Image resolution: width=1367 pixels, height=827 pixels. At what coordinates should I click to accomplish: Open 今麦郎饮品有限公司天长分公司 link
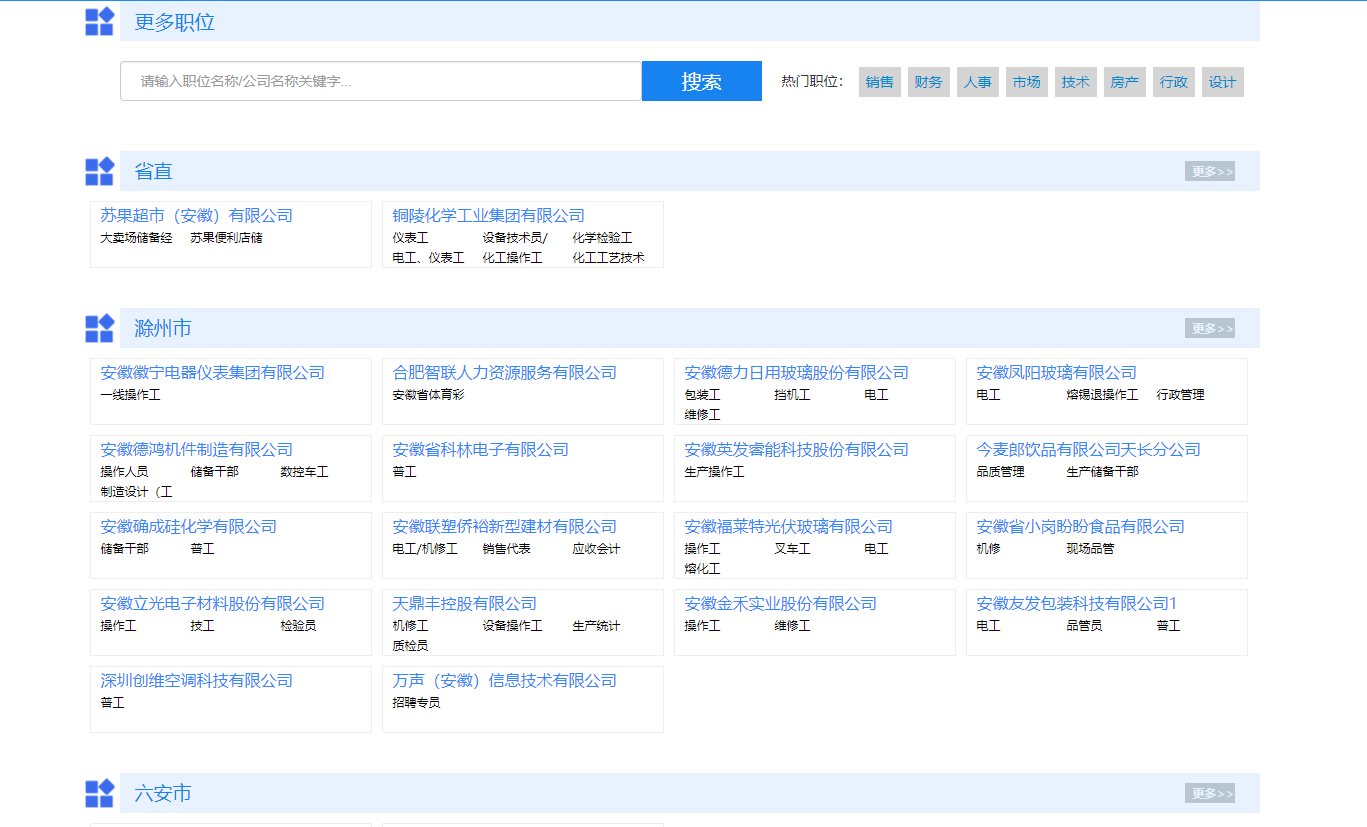tap(1089, 449)
